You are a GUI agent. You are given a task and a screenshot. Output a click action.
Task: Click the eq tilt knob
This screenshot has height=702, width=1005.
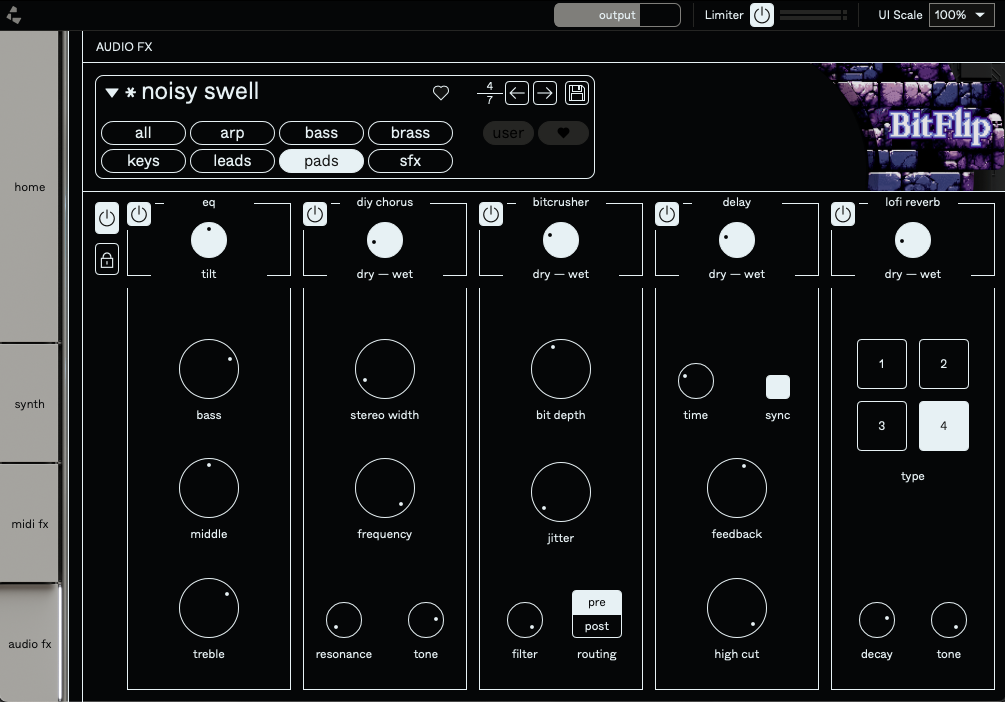(209, 240)
